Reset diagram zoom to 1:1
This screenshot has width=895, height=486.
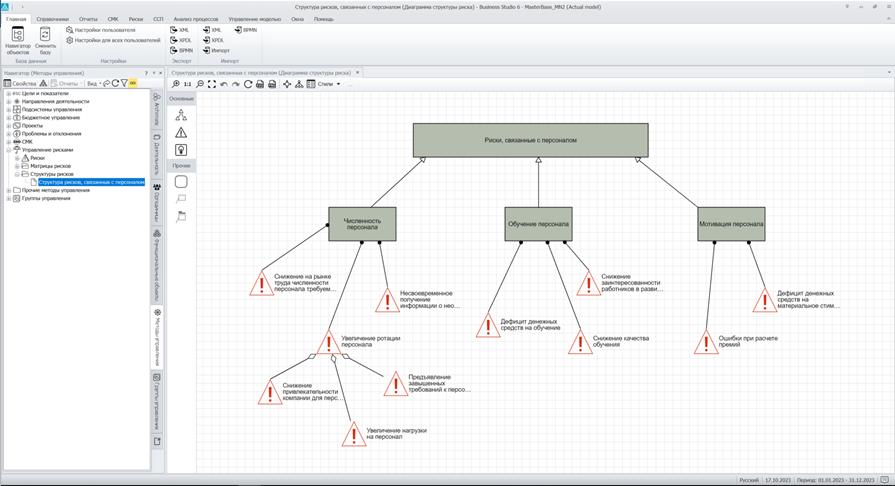[188, 84]
